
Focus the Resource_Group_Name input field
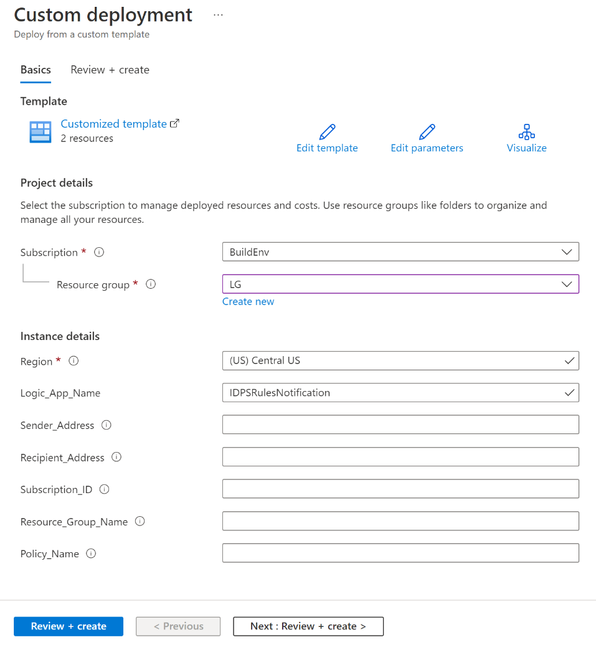401,521
